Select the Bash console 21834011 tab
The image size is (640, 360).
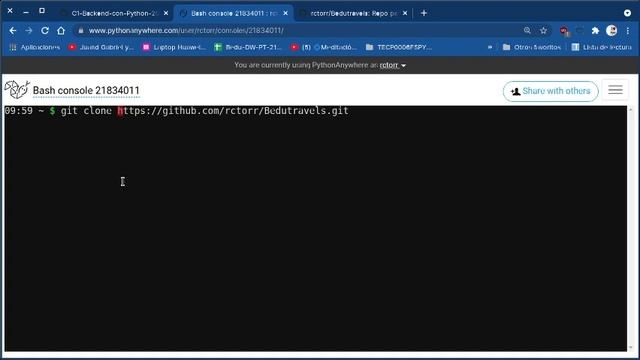click(x=234, y=13)
